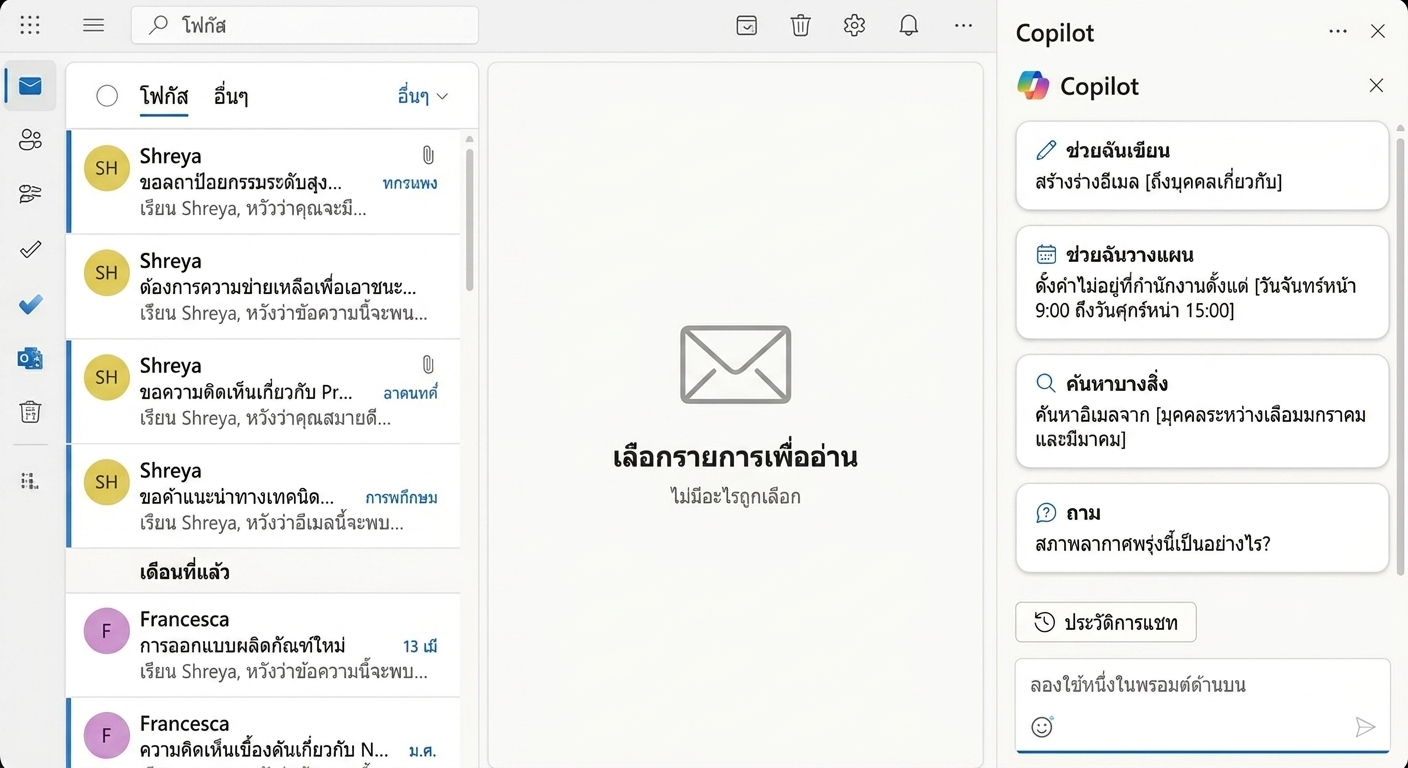Open more apps icon in sidebar
The width and height of the screenshot is (1408, 768).
[x=30, y=481]
